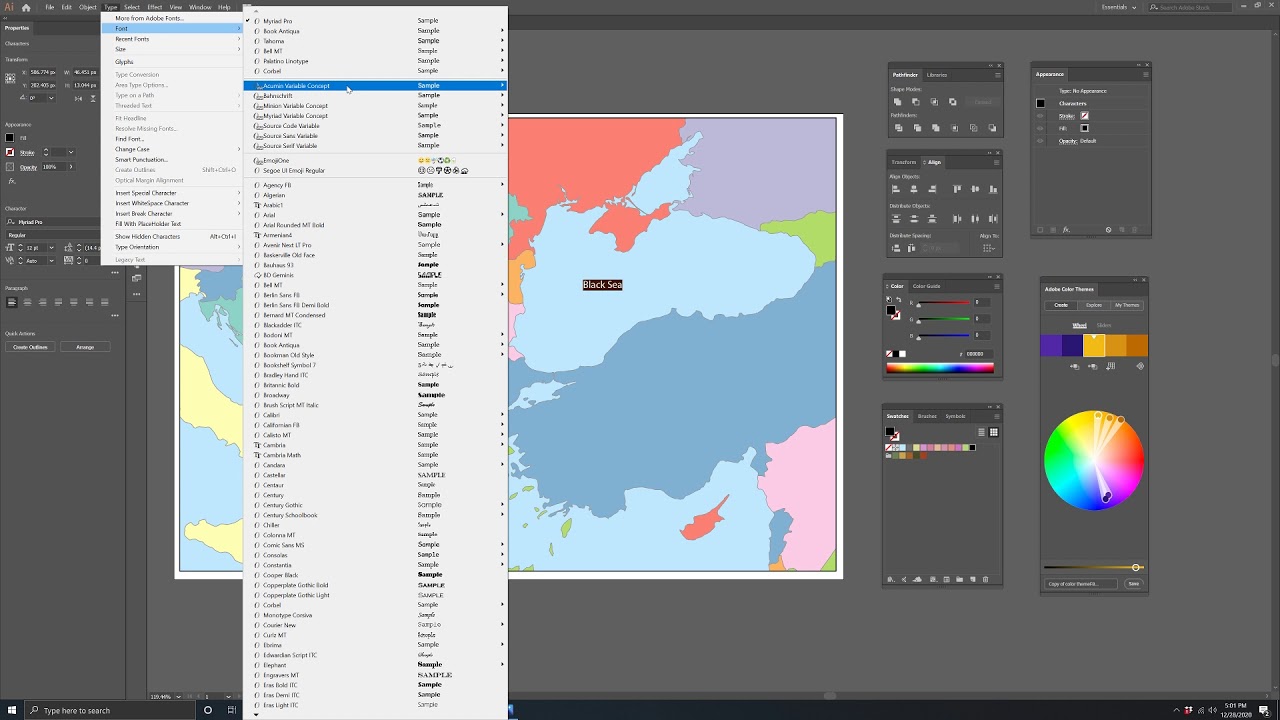Select align right paragraph option in Properties

pyautogui.click(x=43, y=302)
